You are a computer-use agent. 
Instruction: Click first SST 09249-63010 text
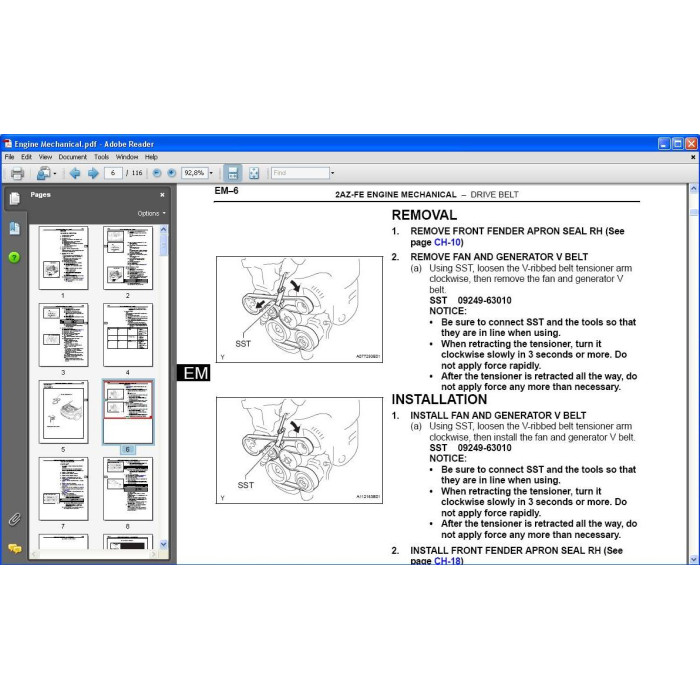point(471,300)
